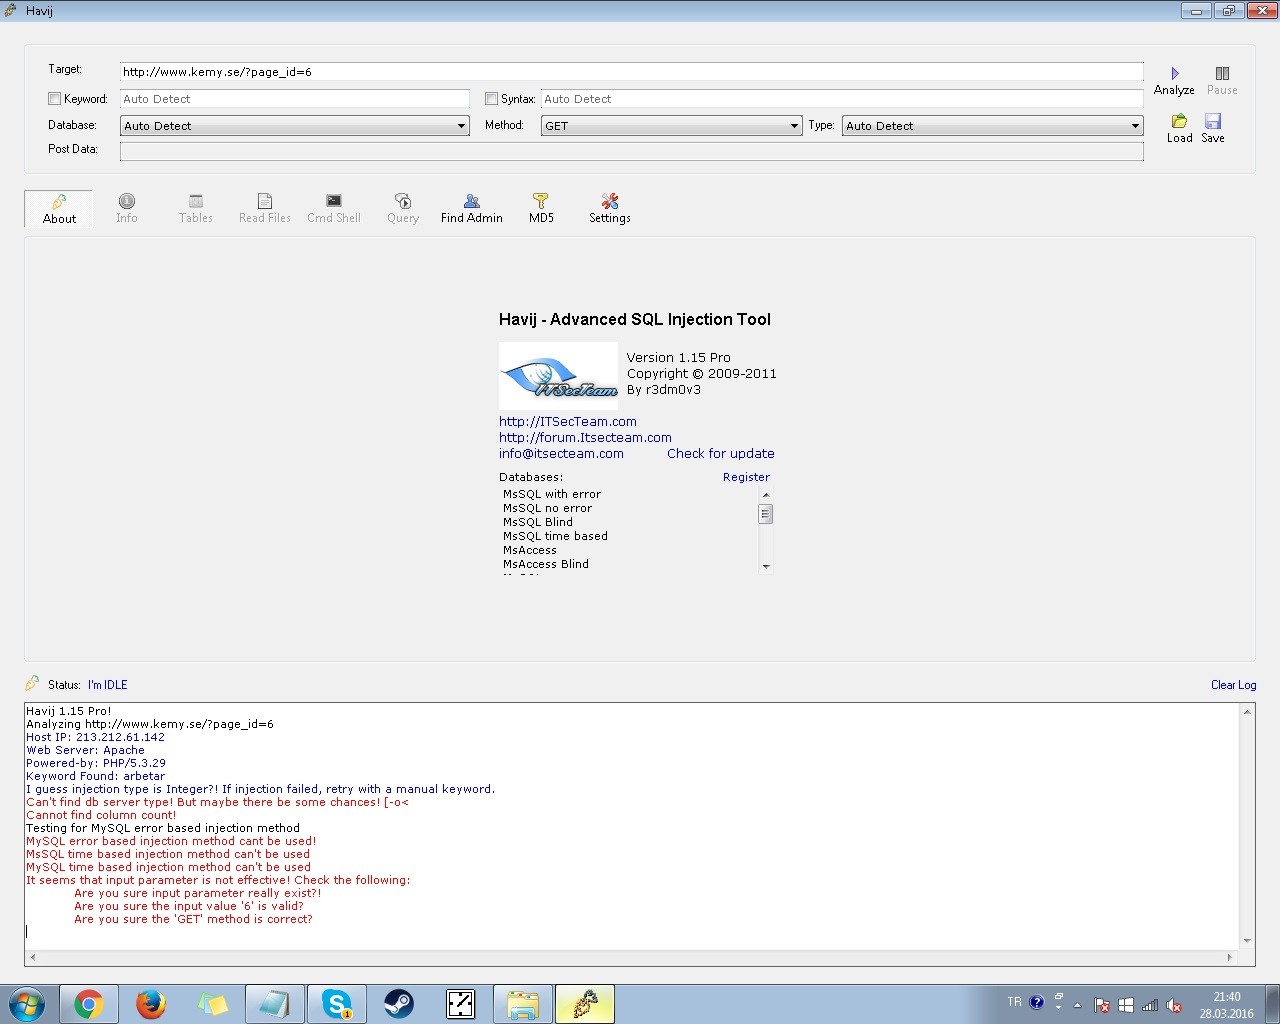The height and width of the screenshot is (1024, 1280).
Task: Open the MD5 cracker tool
Action: 541,209
